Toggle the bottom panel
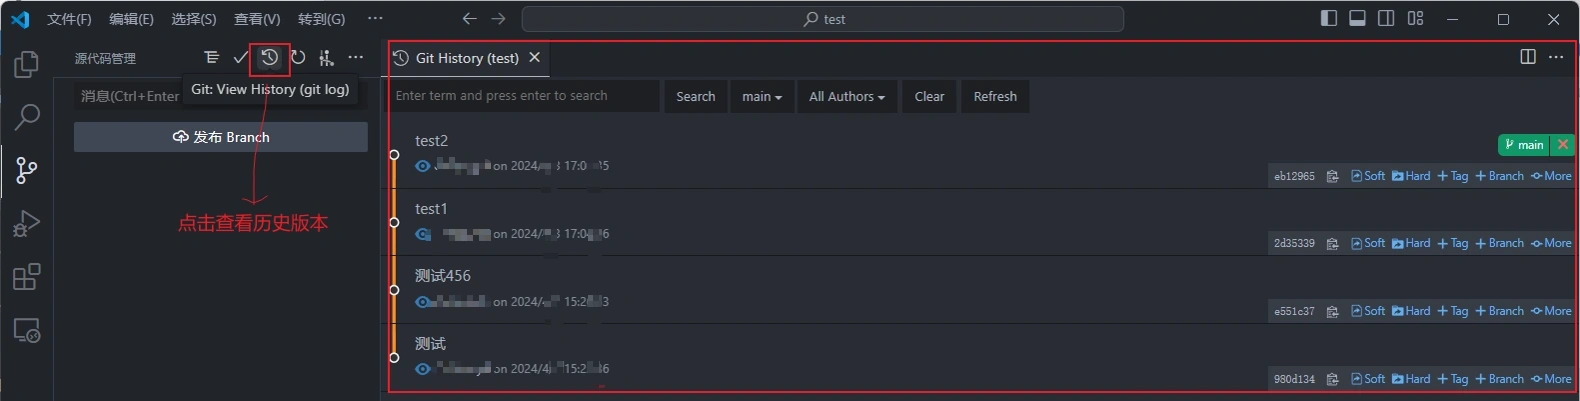Viewport: 1580px width, 401px height. 1357,18
